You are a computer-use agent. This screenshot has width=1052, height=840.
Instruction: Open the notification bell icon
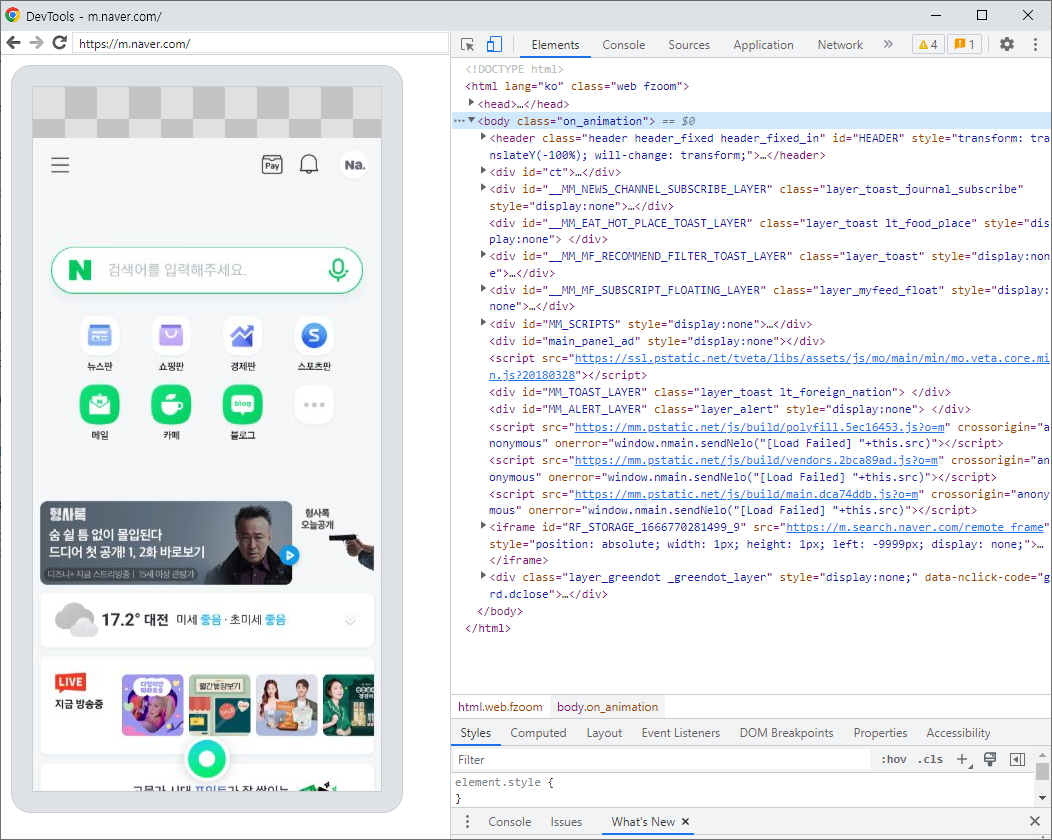[309, 164]
